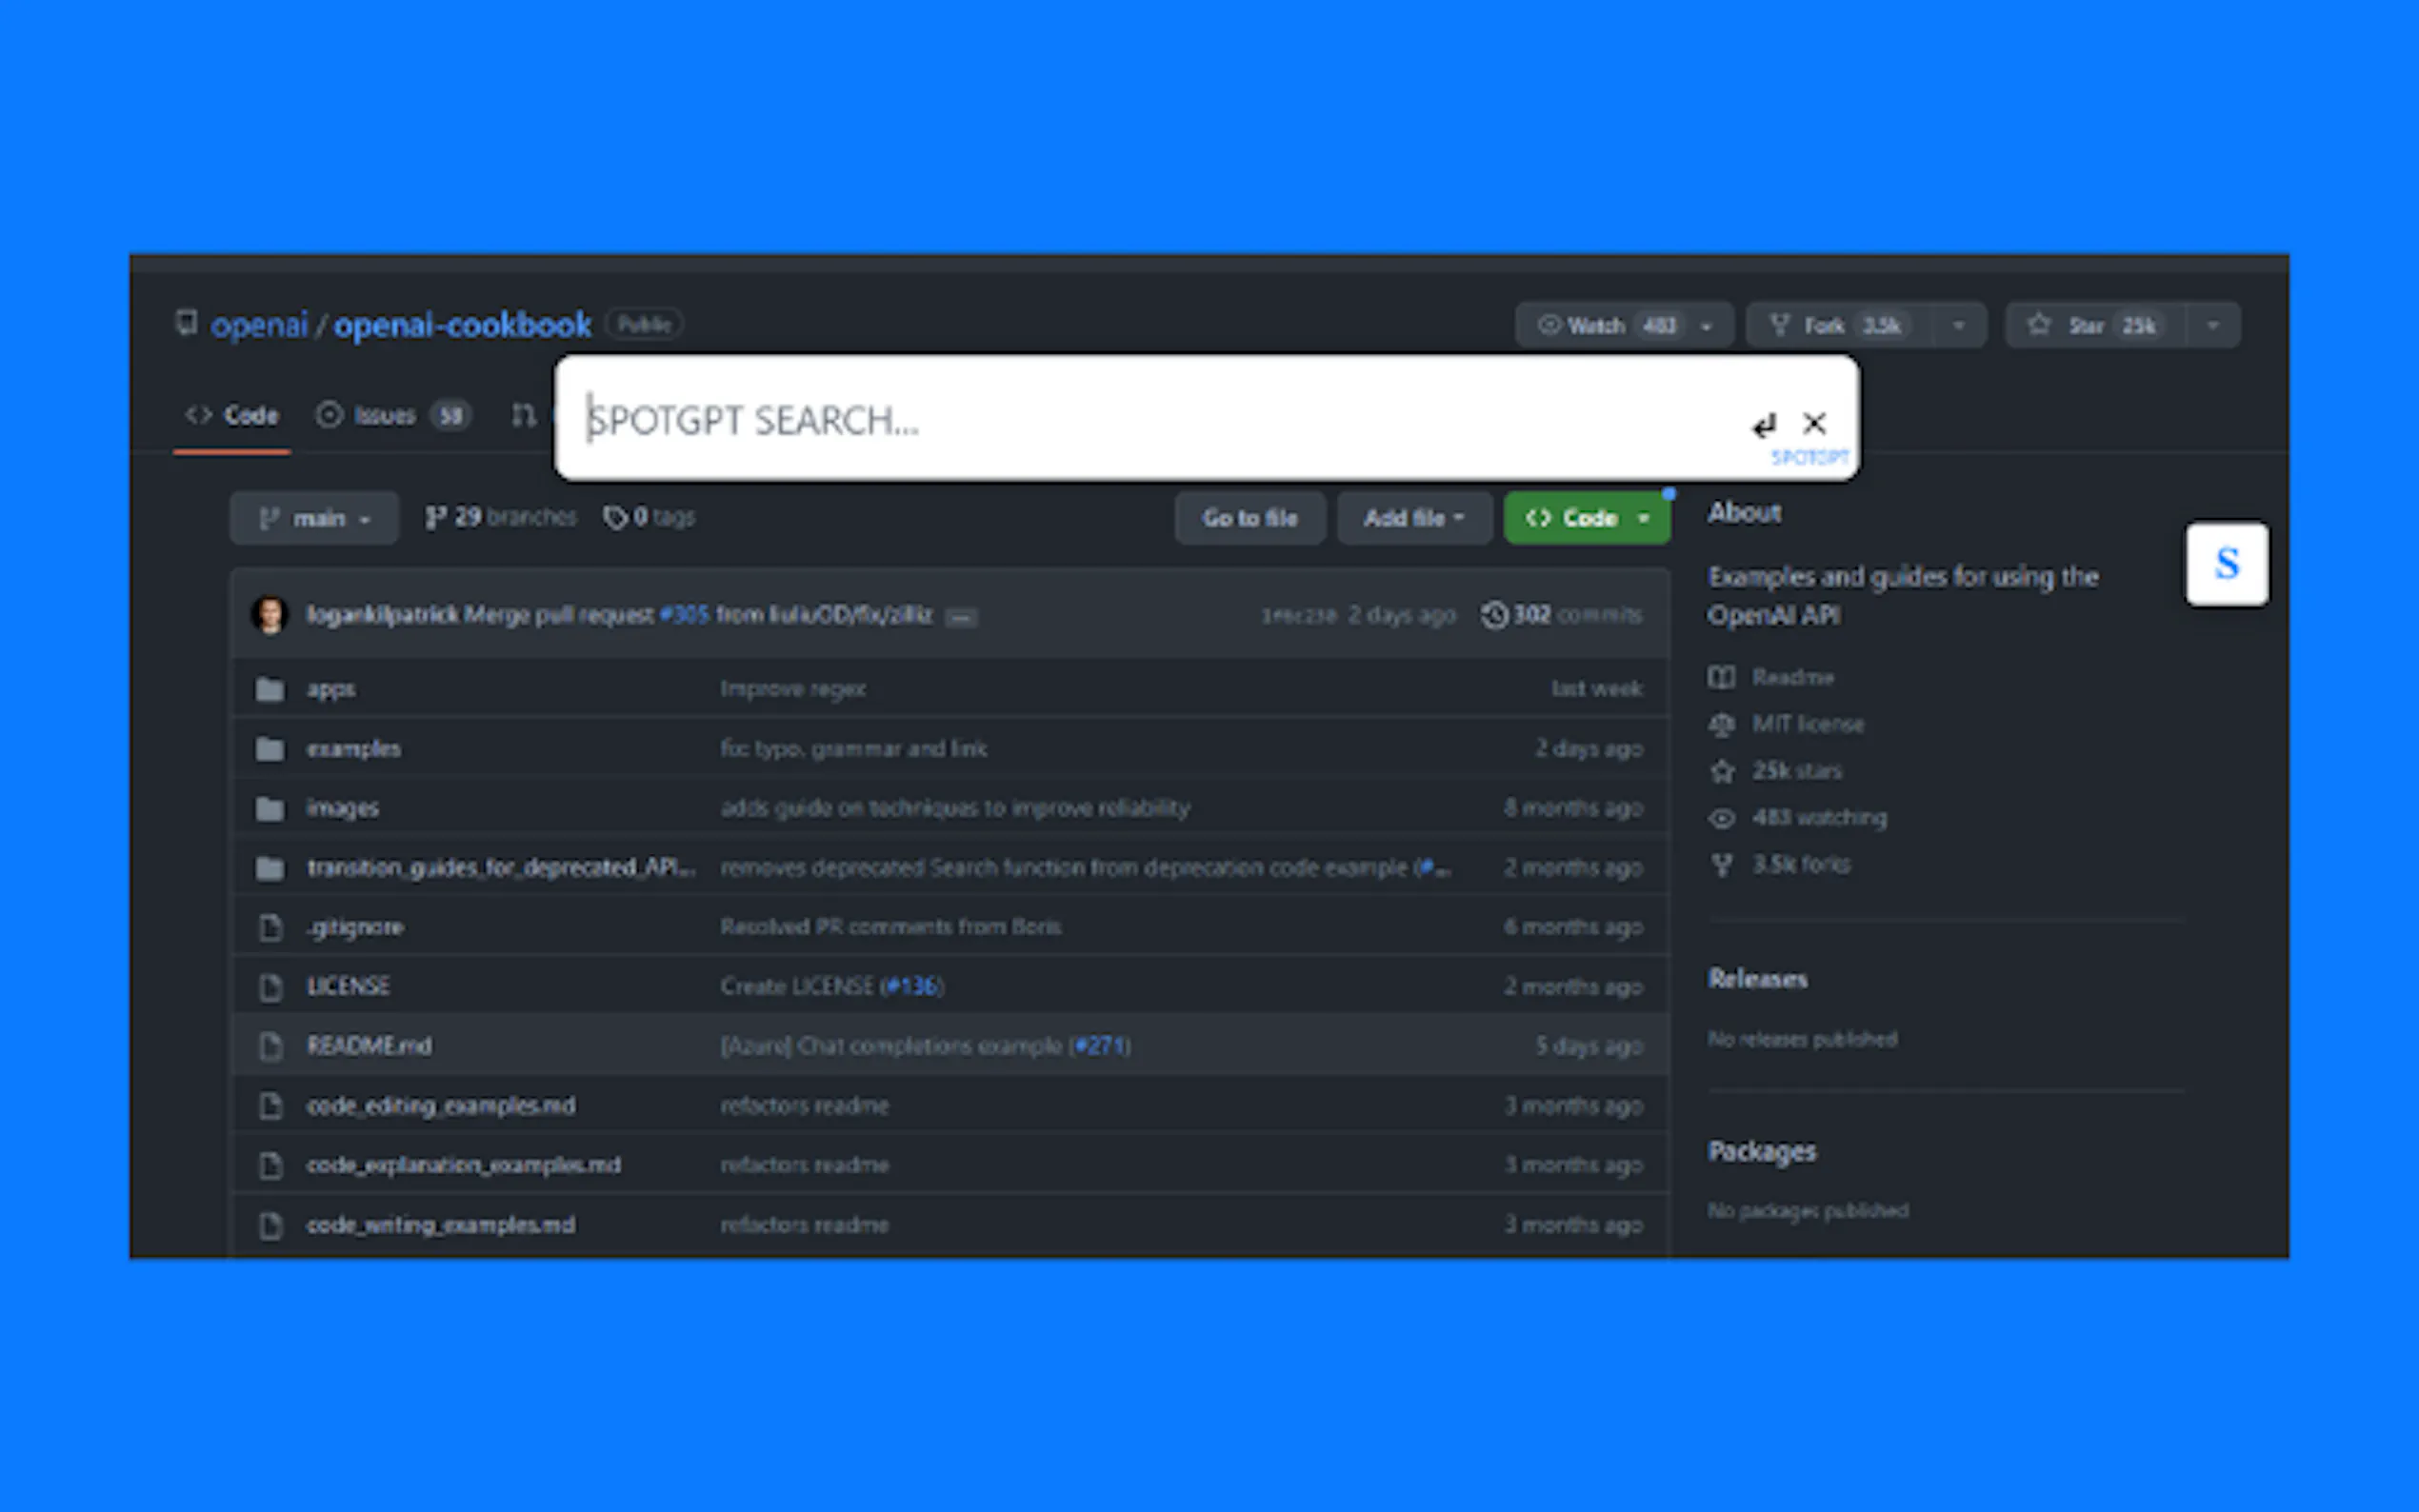Image resolution: width=2419 pixels, height=1512 pixels.
Task: Click the commit history clock icon
Action: [x=1494, y=615]
